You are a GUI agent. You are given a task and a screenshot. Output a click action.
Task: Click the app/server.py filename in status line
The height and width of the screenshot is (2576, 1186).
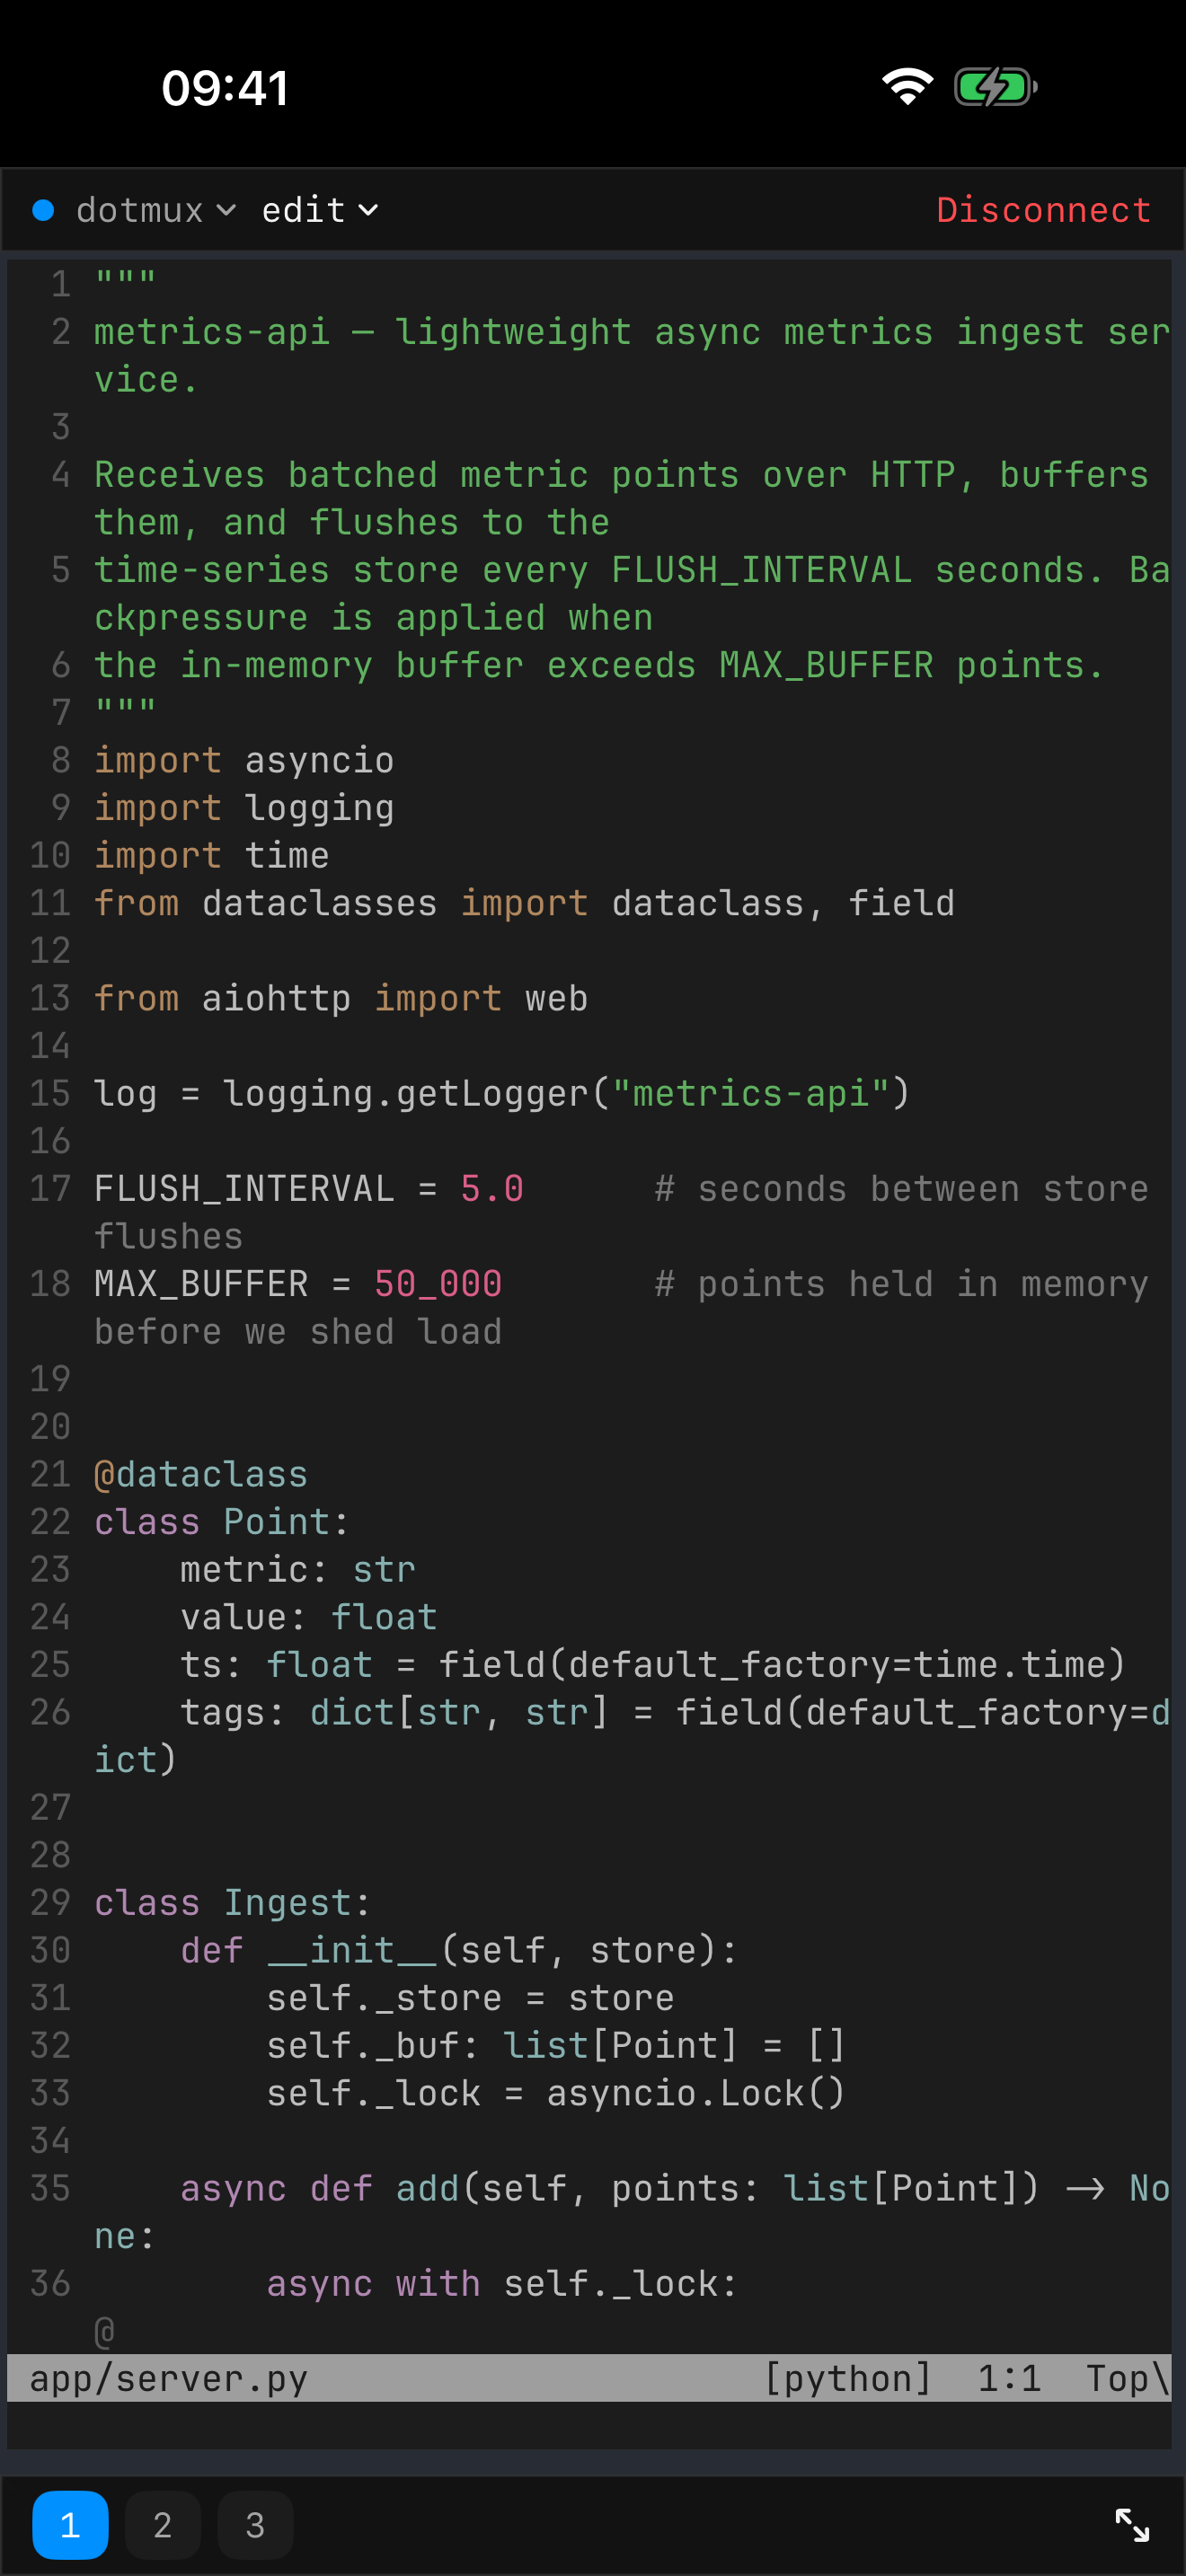tap(169, 2378)
